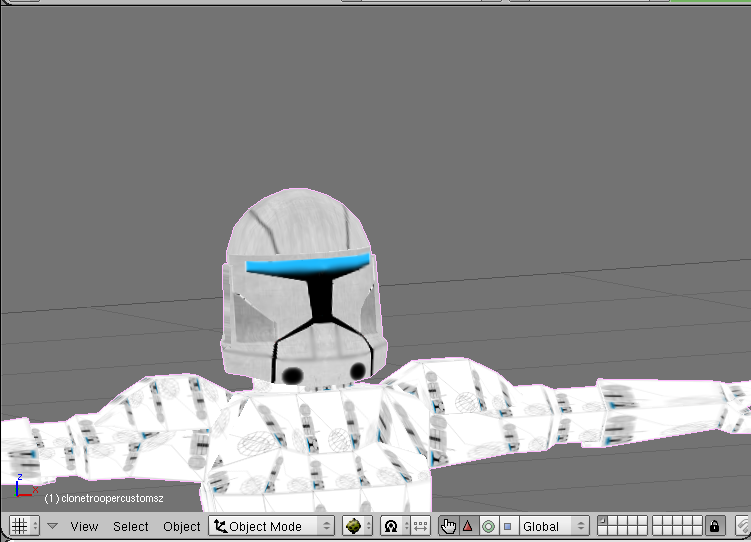This screenshot has width=751, height=542.
Task: Click the blue visor stripe on the helmet
Action: (307, 267)
